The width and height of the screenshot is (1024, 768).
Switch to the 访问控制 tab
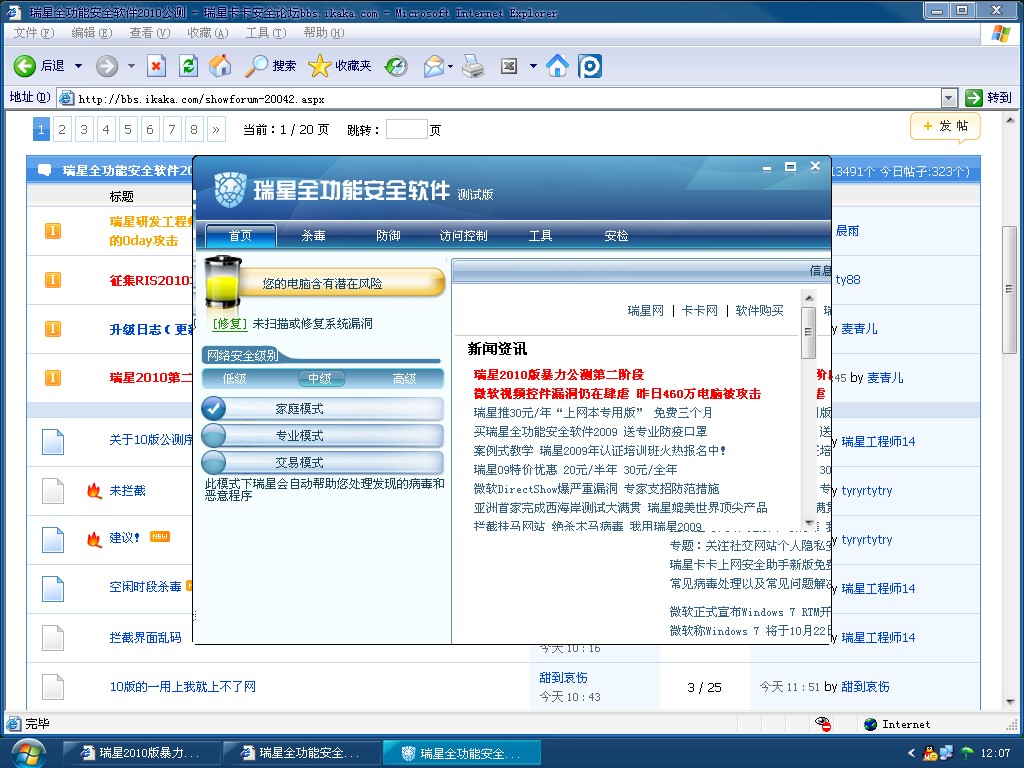[x=464, y=236]
